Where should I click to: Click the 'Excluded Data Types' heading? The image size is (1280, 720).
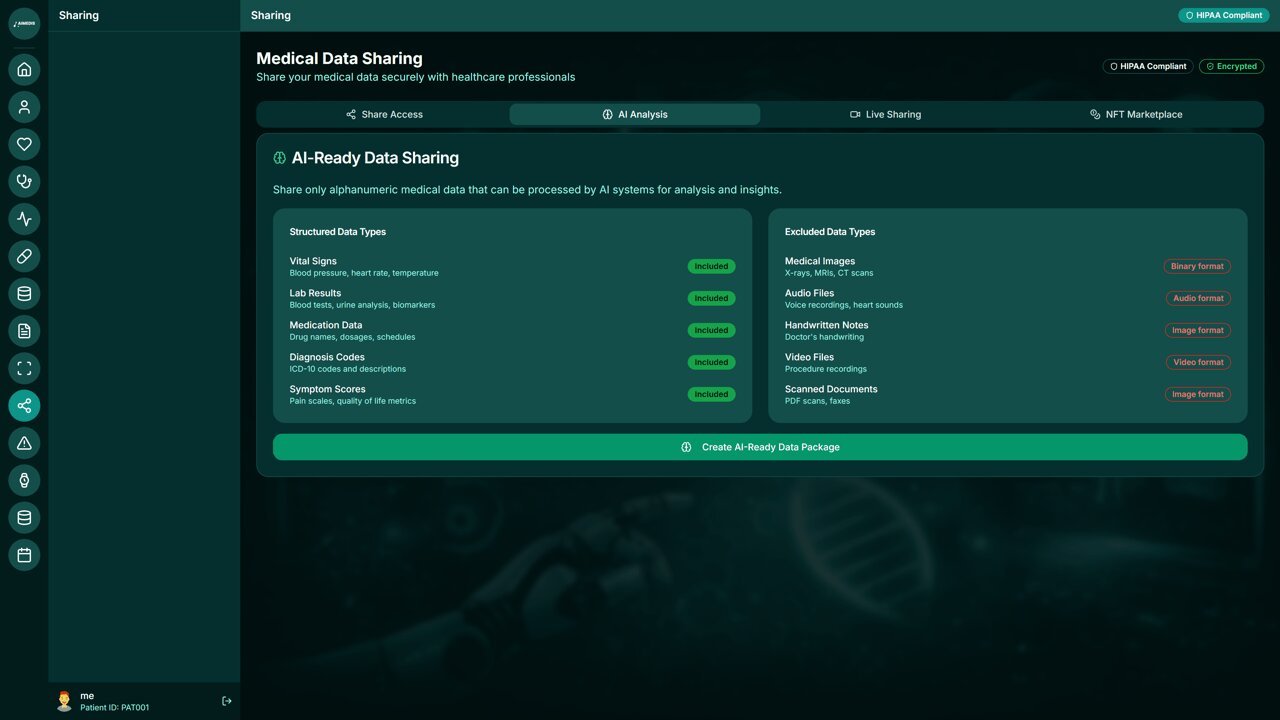click(x=830, y=232)
